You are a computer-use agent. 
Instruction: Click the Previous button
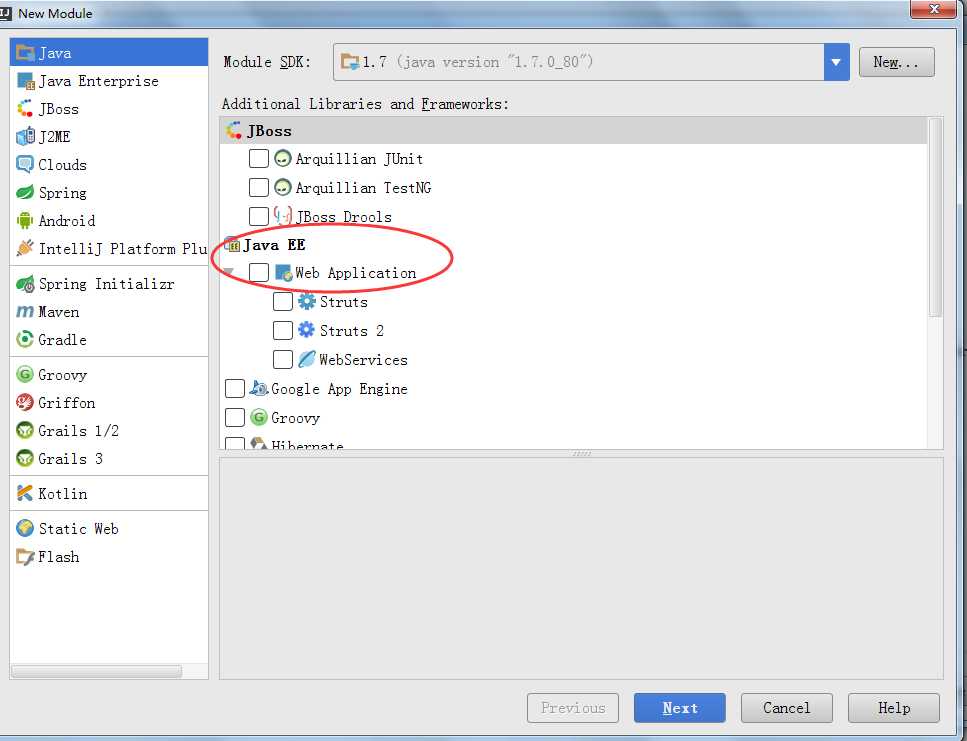[x=573, y=708]
